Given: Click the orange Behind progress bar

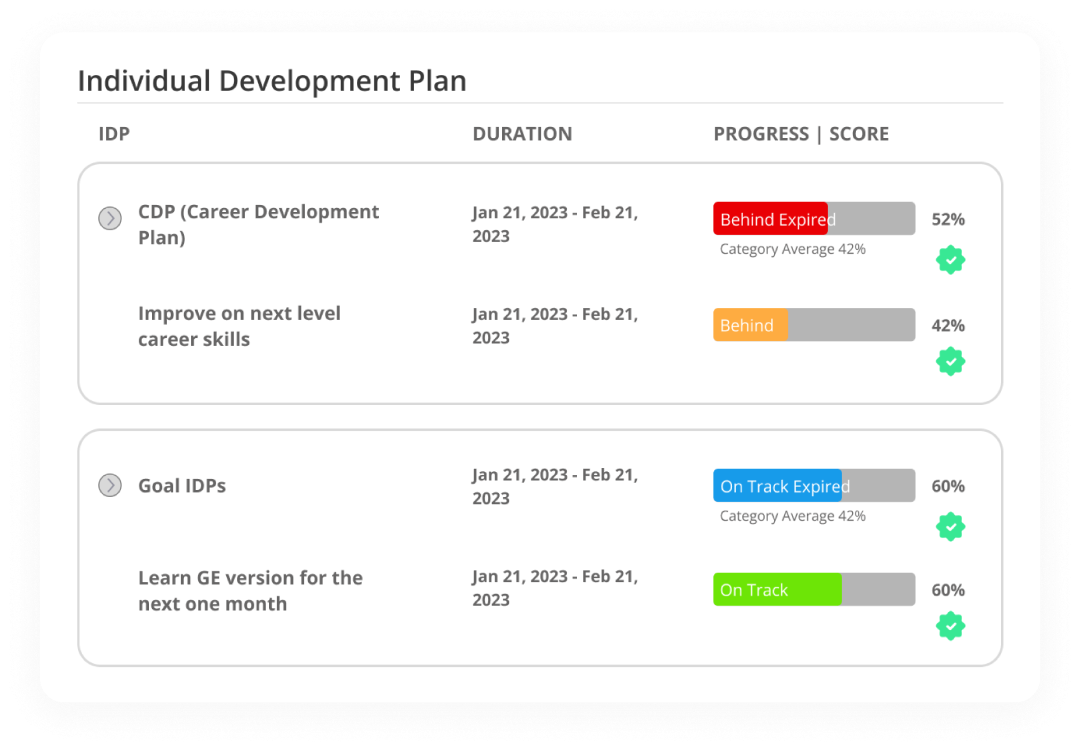Looking at the screenshot, I should (750, 325).
